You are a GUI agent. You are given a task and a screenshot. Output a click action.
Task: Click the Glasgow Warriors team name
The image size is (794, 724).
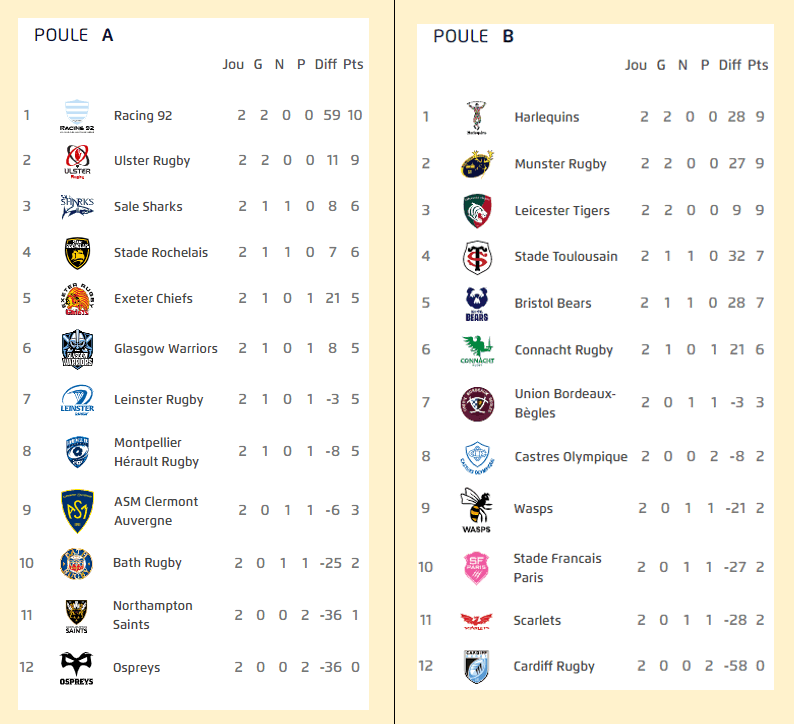pos(165,348)
